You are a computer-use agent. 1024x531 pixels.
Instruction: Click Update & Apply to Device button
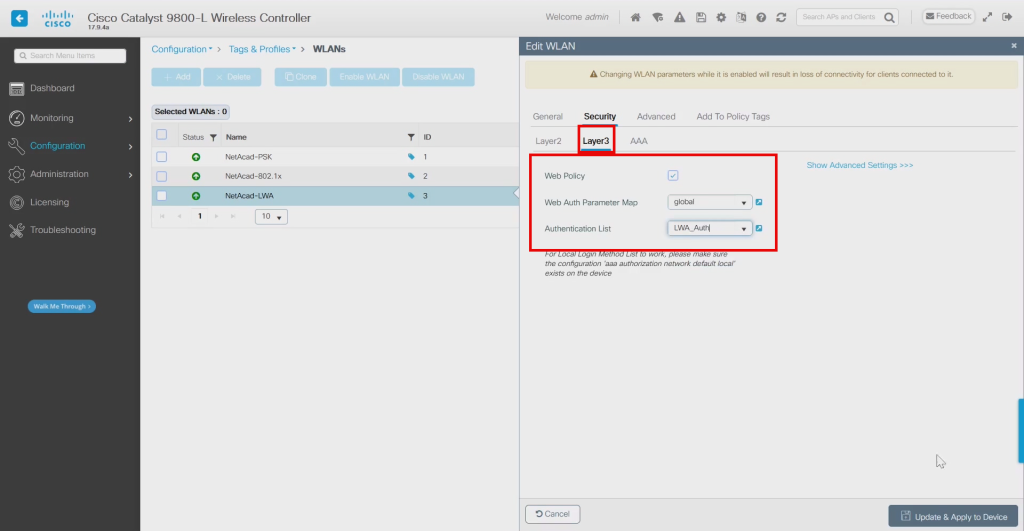[x=953, y=516]
